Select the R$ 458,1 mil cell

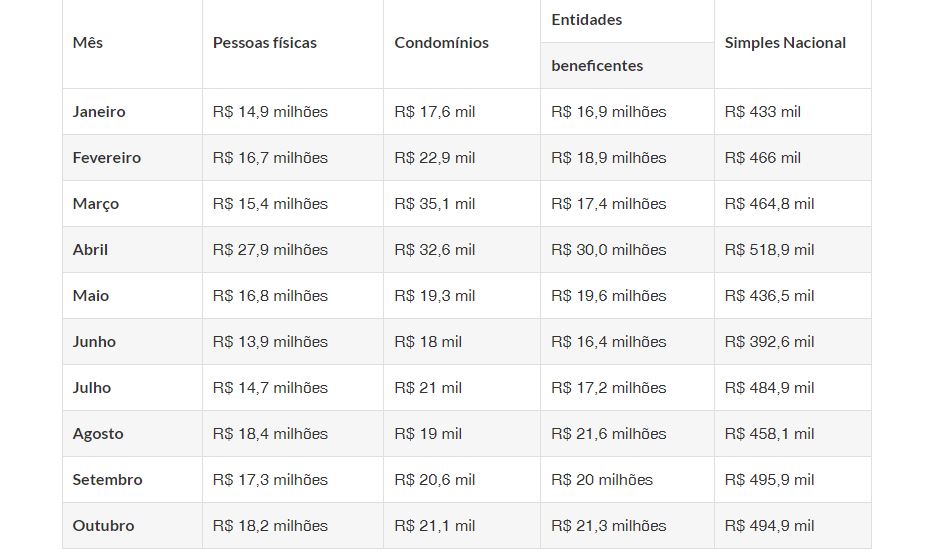(769, 434)
